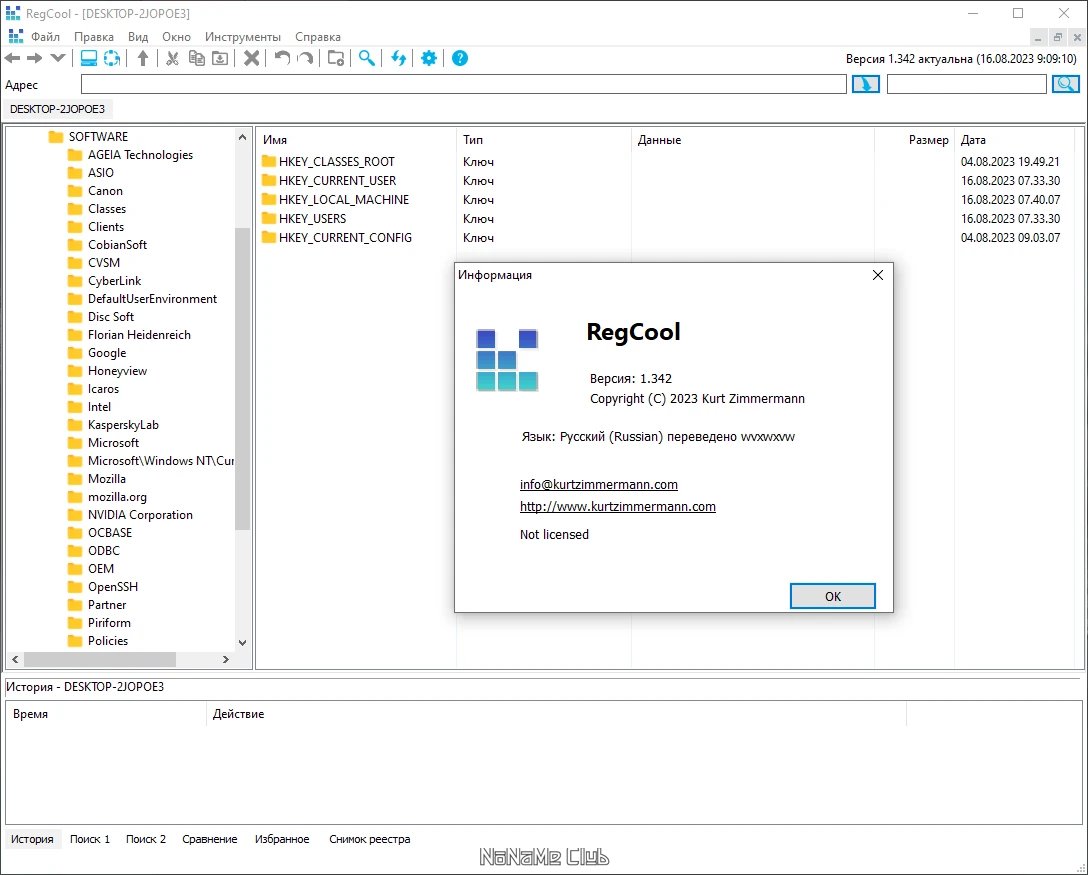Select HKEY_CURRENT_CONFIG in the list
This screenshot has height=875, width=1088.
(x=345, y=237)
